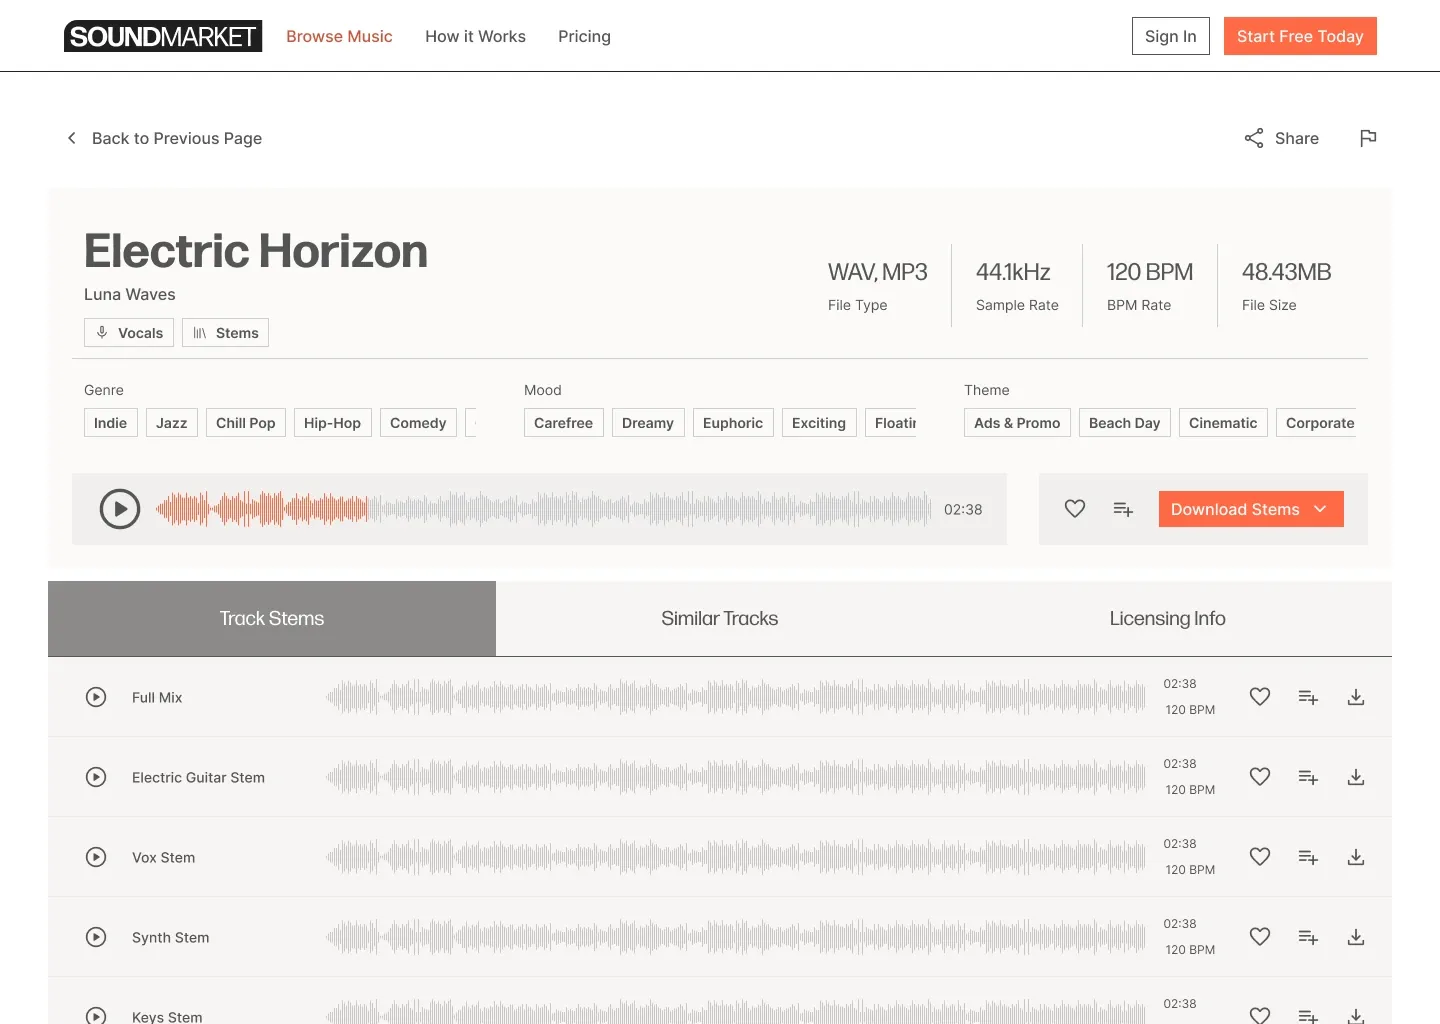Switch to Track Stems tab
This screenshot has height=1024, width=1440.
[272, 618]
